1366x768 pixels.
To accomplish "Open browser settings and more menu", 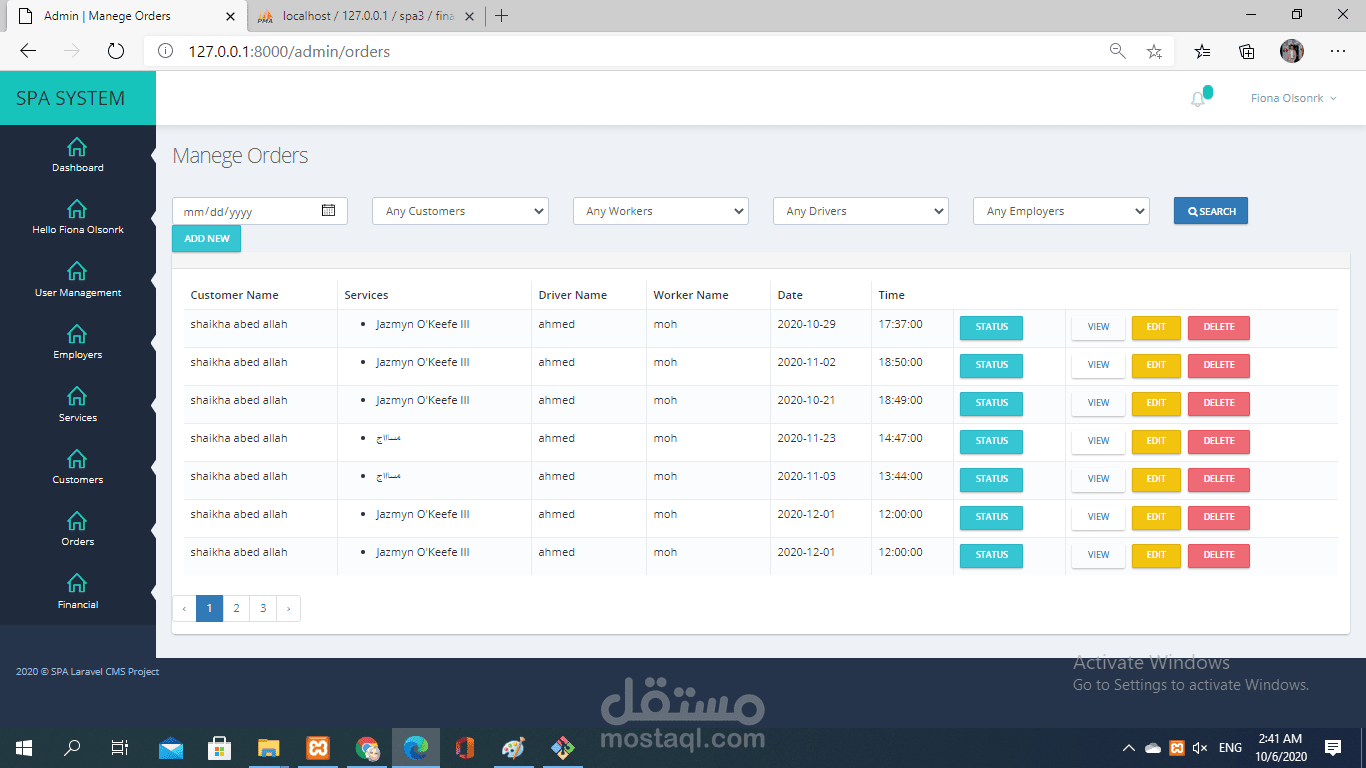I will click(x=1338, y=51).
